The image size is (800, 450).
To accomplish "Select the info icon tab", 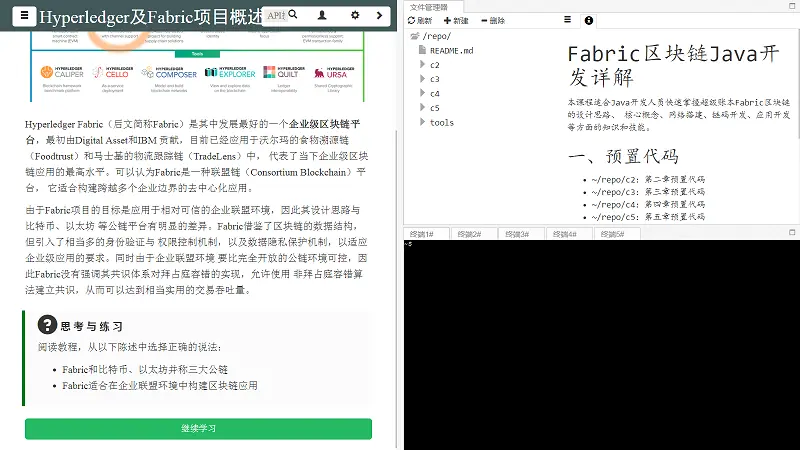I will click(x=589, y=20).
